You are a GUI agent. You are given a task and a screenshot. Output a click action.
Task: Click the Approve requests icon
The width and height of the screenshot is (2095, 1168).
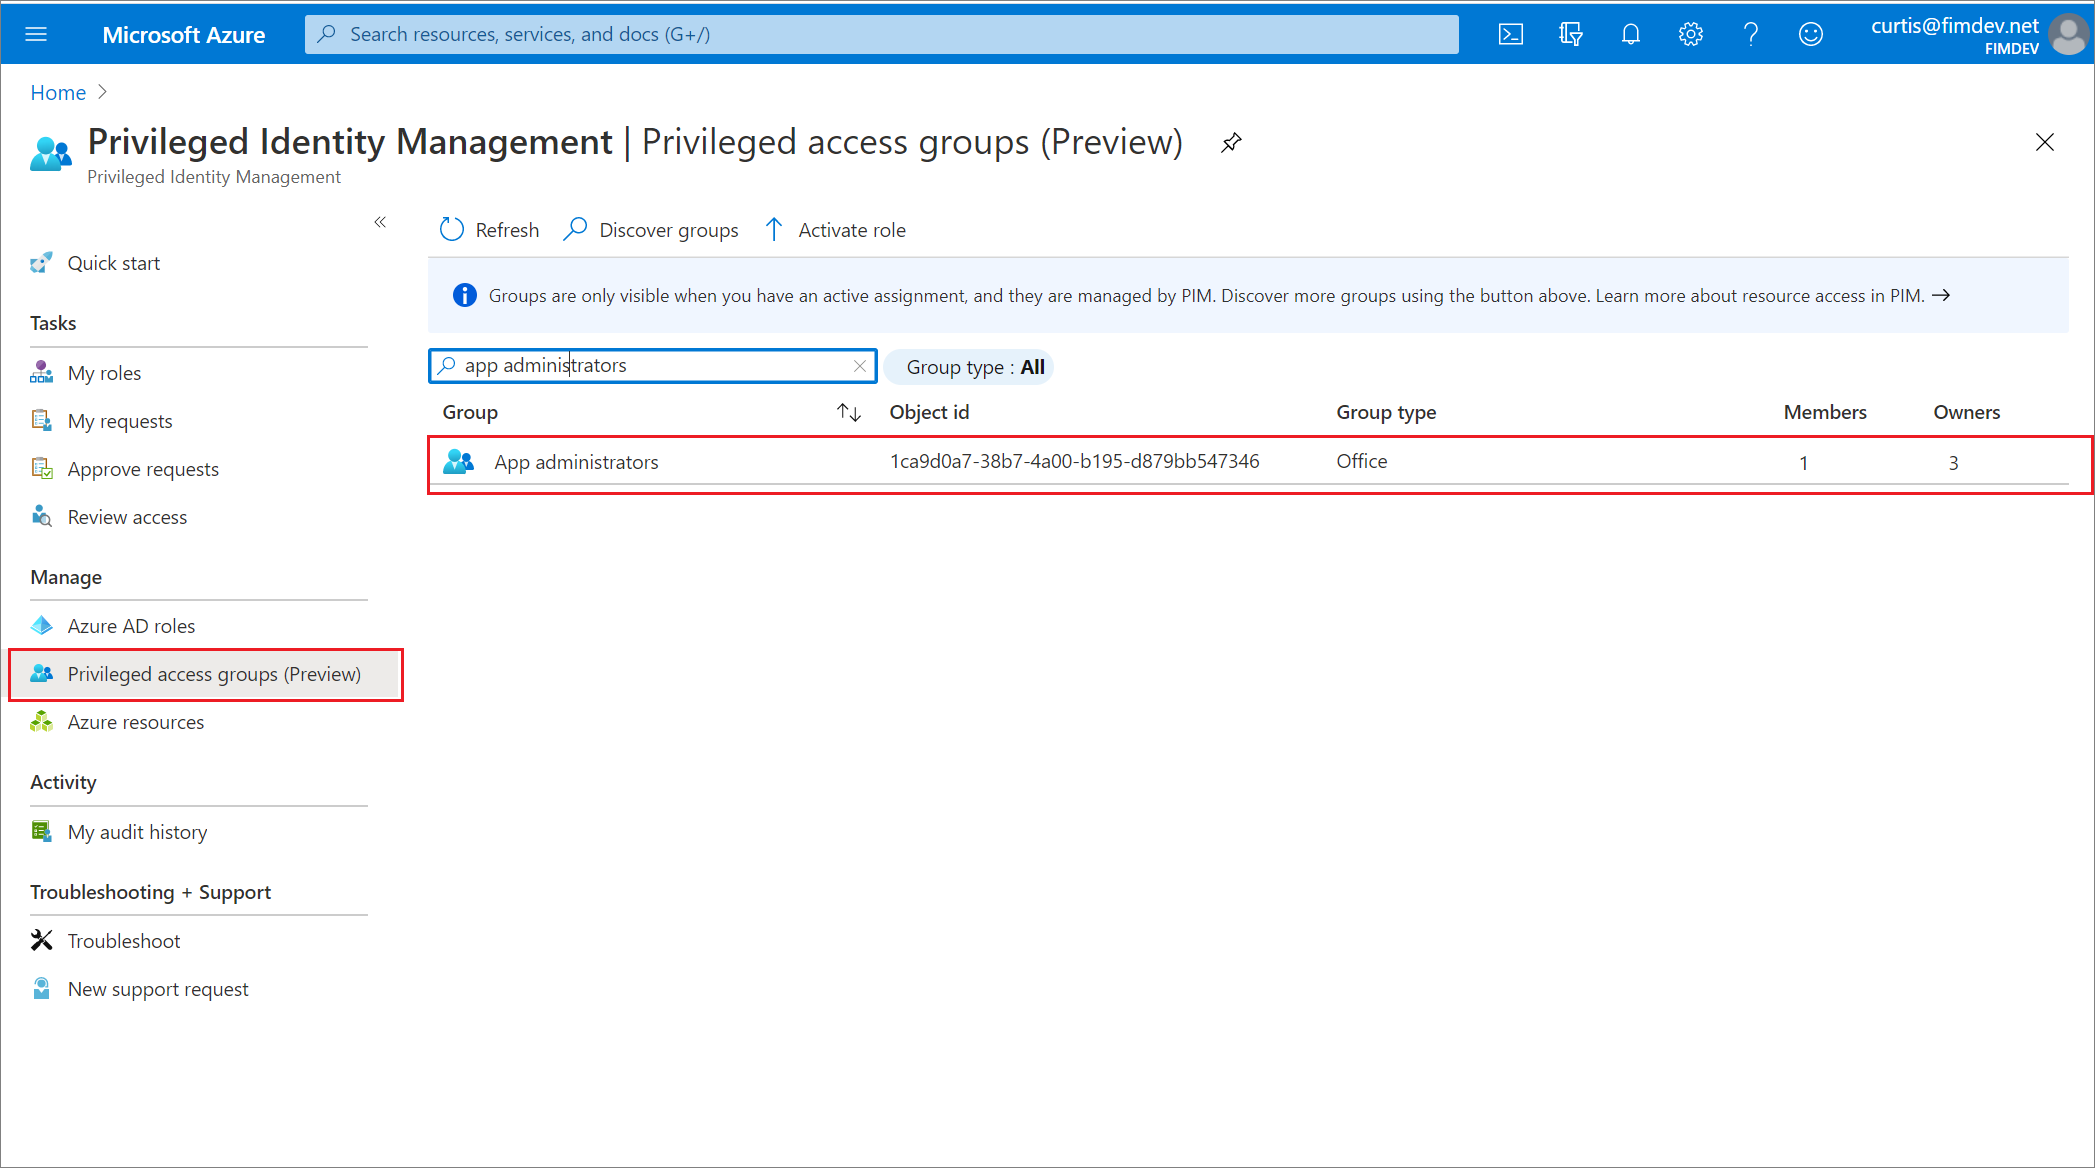pyautogui.click(x=41, y=468)
